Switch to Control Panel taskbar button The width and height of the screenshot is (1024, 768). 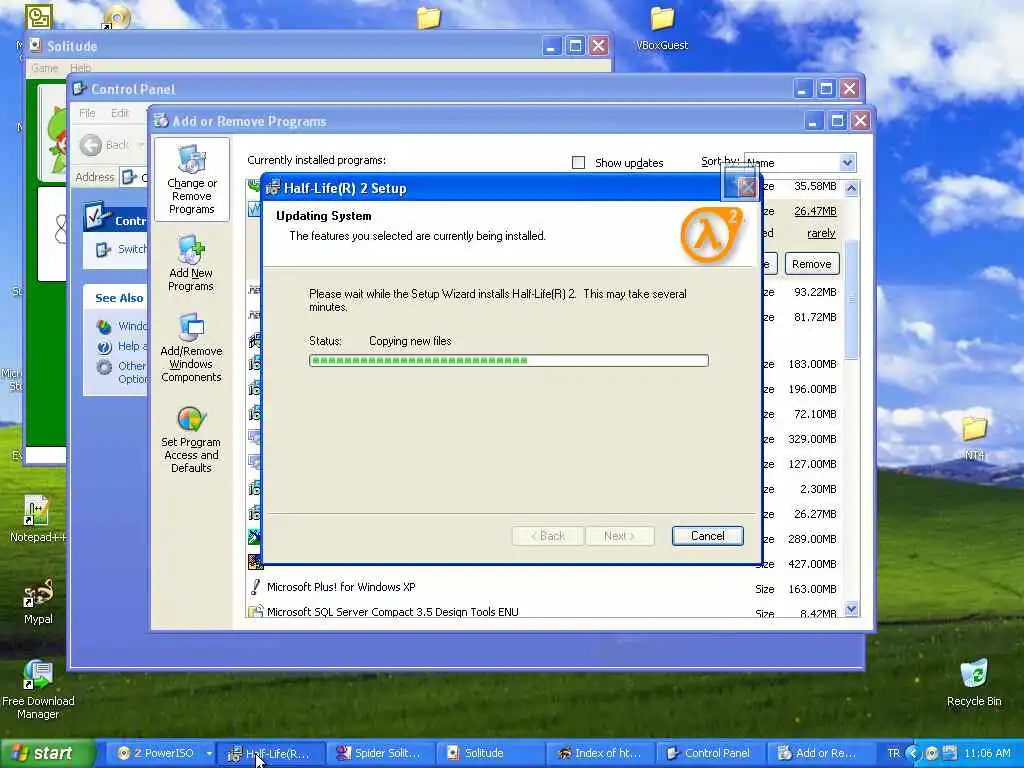709,753
